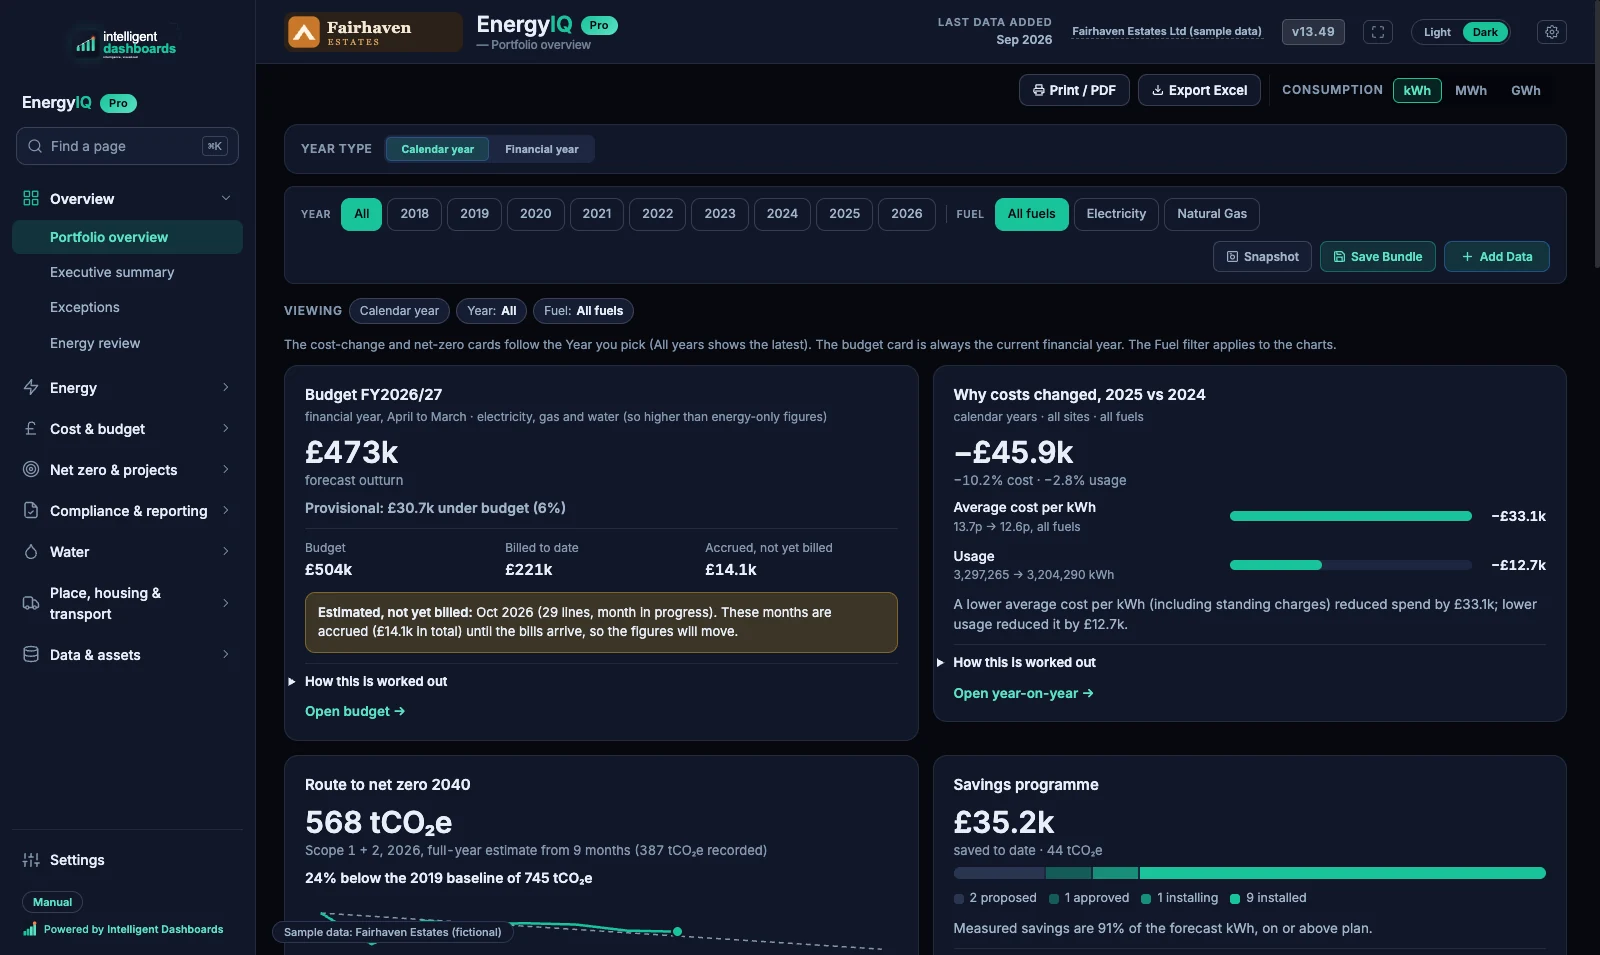Screen dimensions: 1600x955
Task: Open Executive summary page
Action: pyautogui.click(x=127, y=272)
